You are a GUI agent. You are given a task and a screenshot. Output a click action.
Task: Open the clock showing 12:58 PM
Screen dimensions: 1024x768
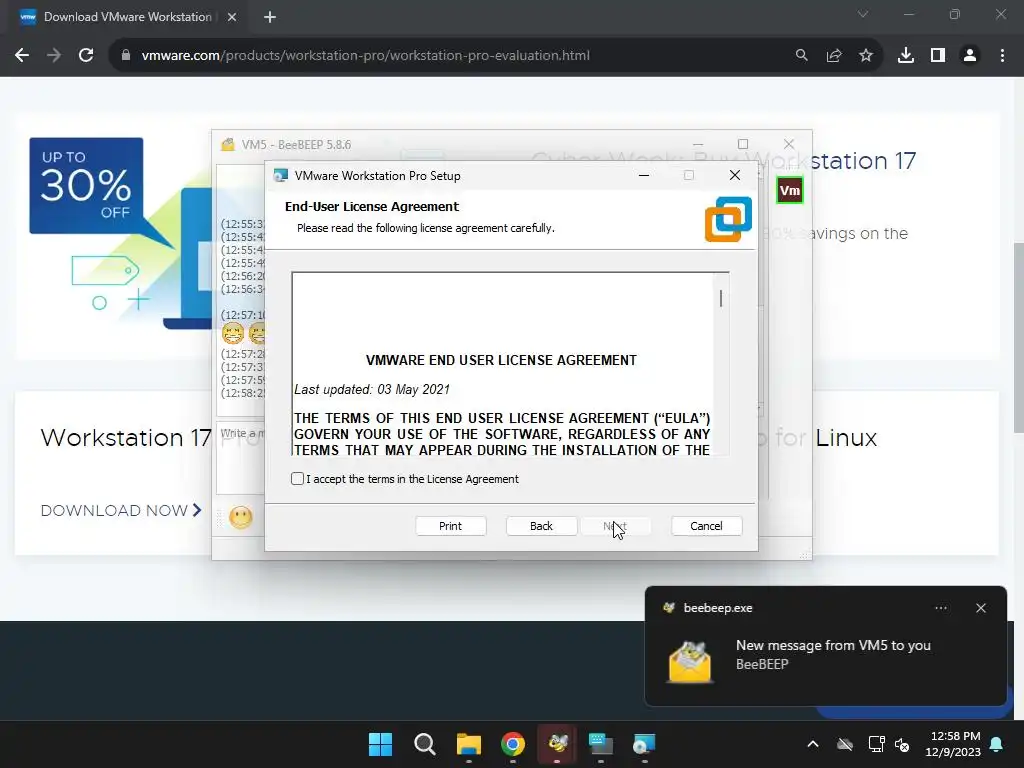(x=953, y=744)
